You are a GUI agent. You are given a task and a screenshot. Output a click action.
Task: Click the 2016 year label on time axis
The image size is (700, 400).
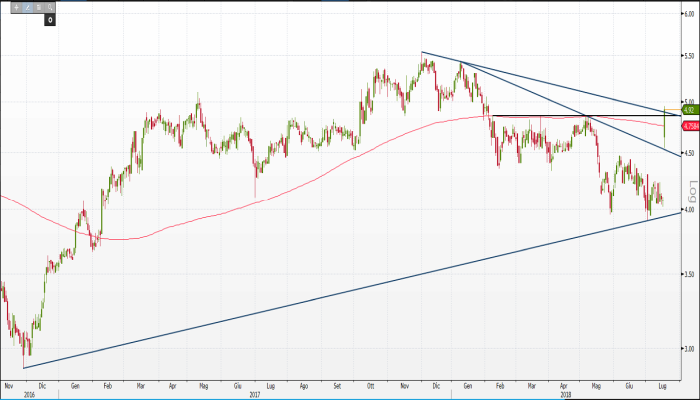pyautogui.click(x=12, y=391)
